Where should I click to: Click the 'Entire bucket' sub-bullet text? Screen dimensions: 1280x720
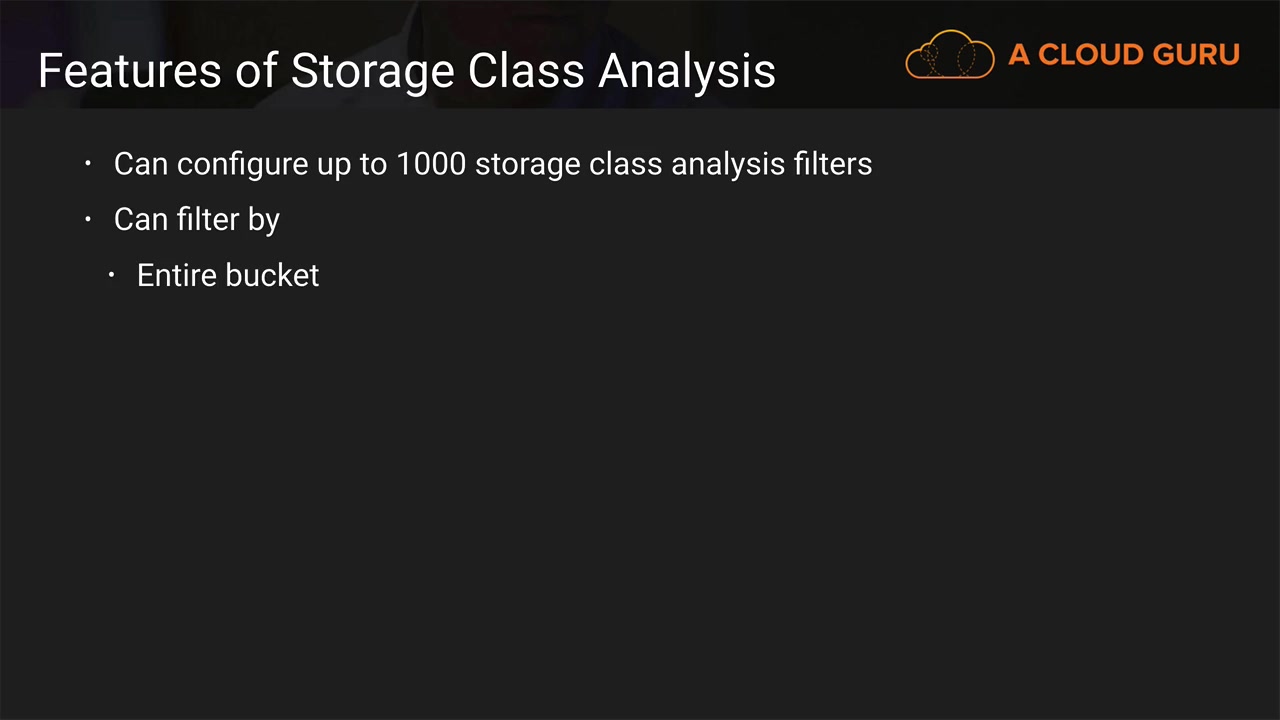coord(228,276)
